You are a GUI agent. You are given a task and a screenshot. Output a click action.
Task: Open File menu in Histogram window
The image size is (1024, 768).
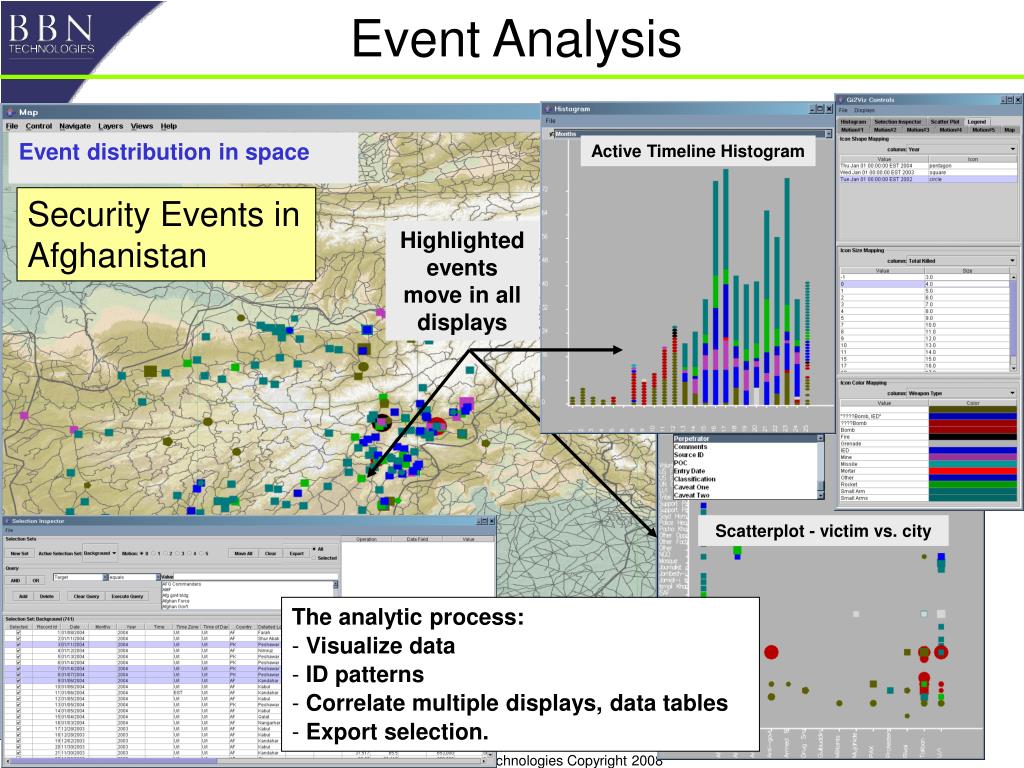click(x=551, y=120)
